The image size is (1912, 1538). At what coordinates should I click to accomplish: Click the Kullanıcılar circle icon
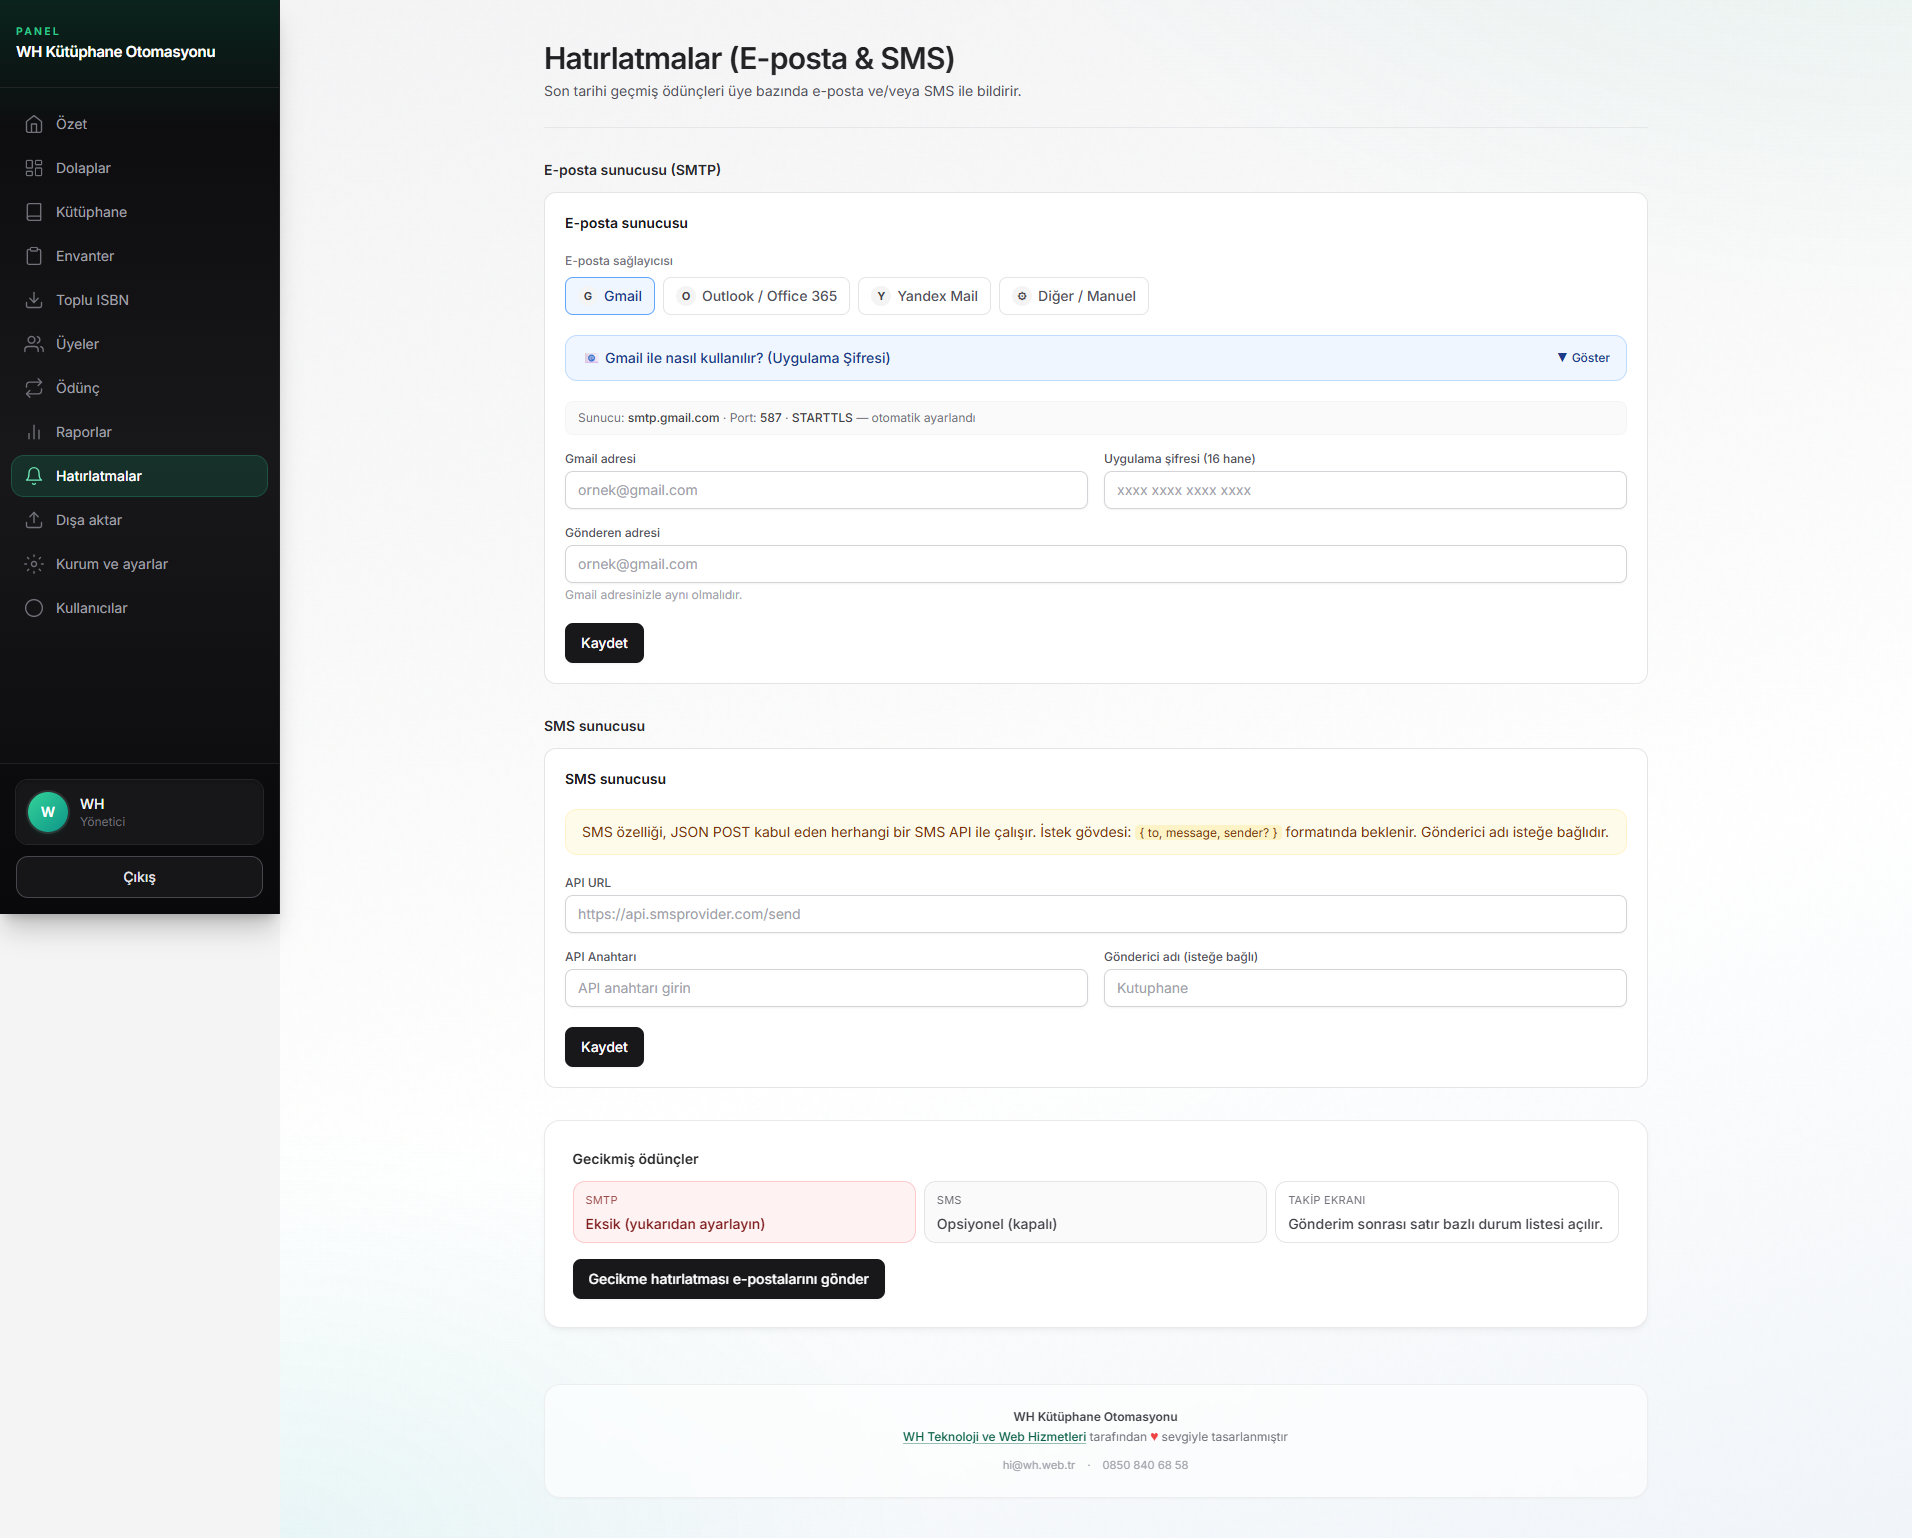pos(34,608)
